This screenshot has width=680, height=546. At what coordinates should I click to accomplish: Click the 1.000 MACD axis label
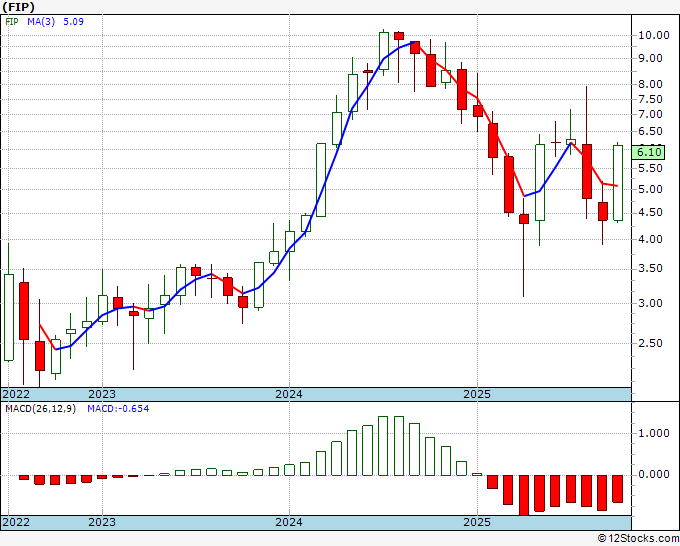653,433
